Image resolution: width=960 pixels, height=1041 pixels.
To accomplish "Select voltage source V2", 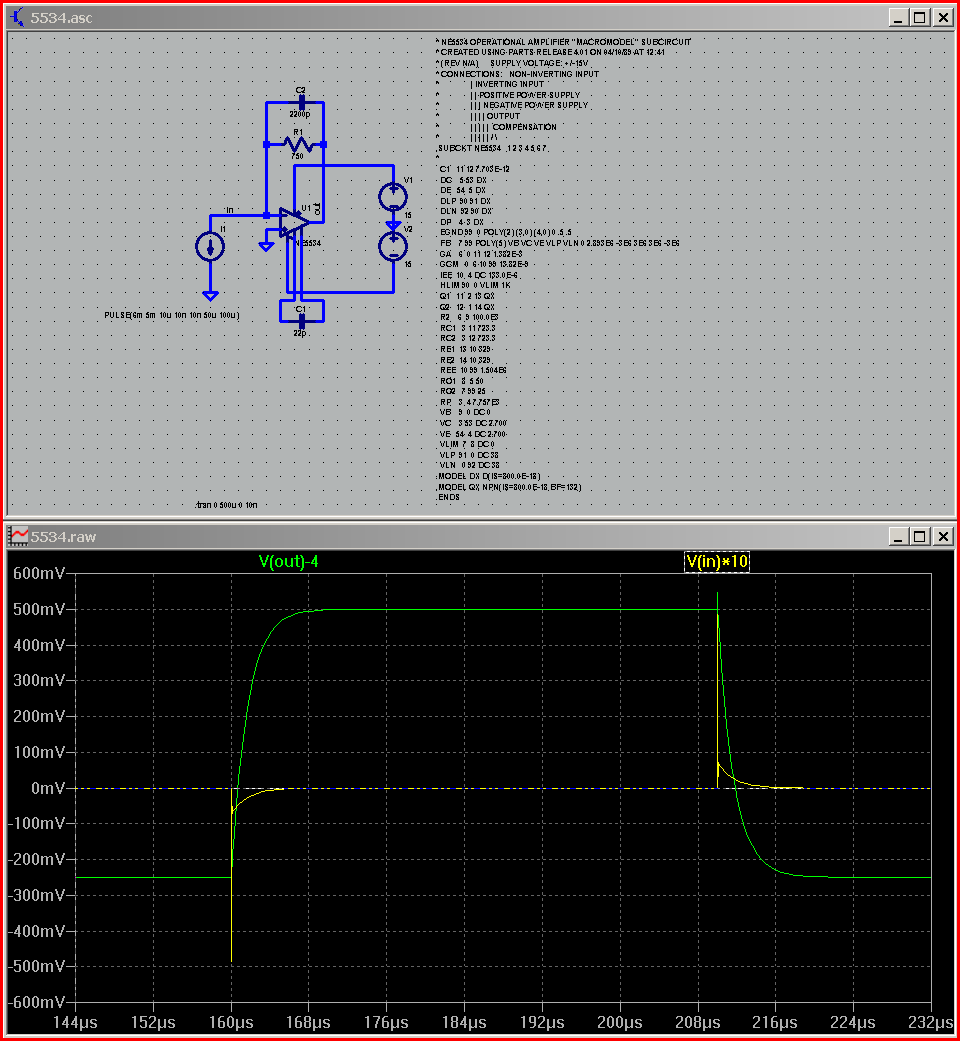I will (393, 246).
